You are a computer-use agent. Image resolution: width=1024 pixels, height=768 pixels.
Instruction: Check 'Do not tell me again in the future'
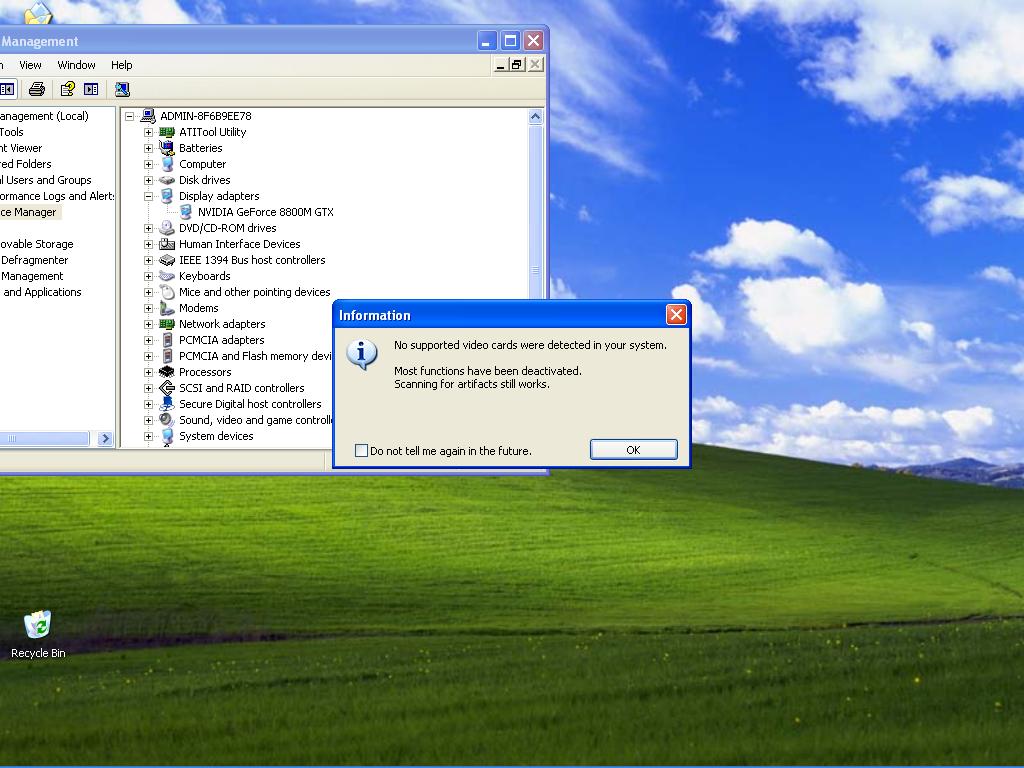click(x=361, y=450)
